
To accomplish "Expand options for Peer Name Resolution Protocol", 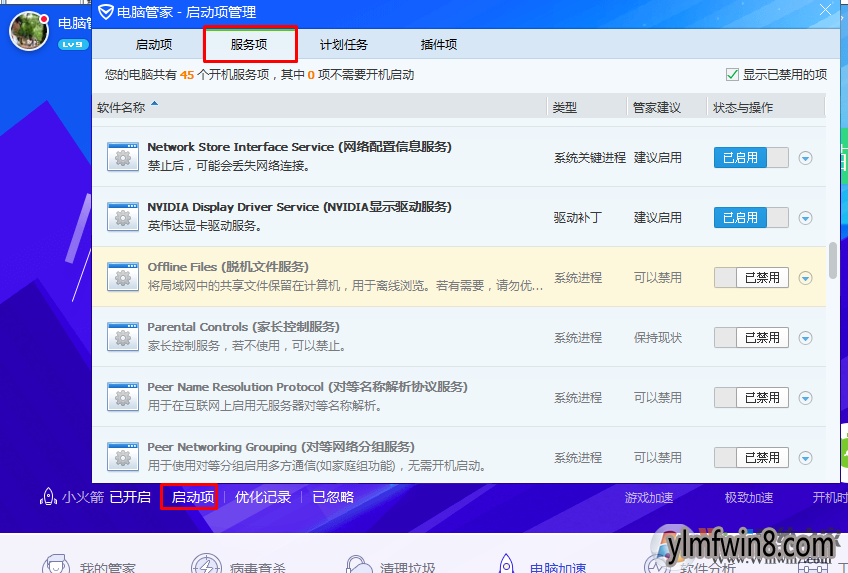I will pyautogui.click(x=805, y=398).
